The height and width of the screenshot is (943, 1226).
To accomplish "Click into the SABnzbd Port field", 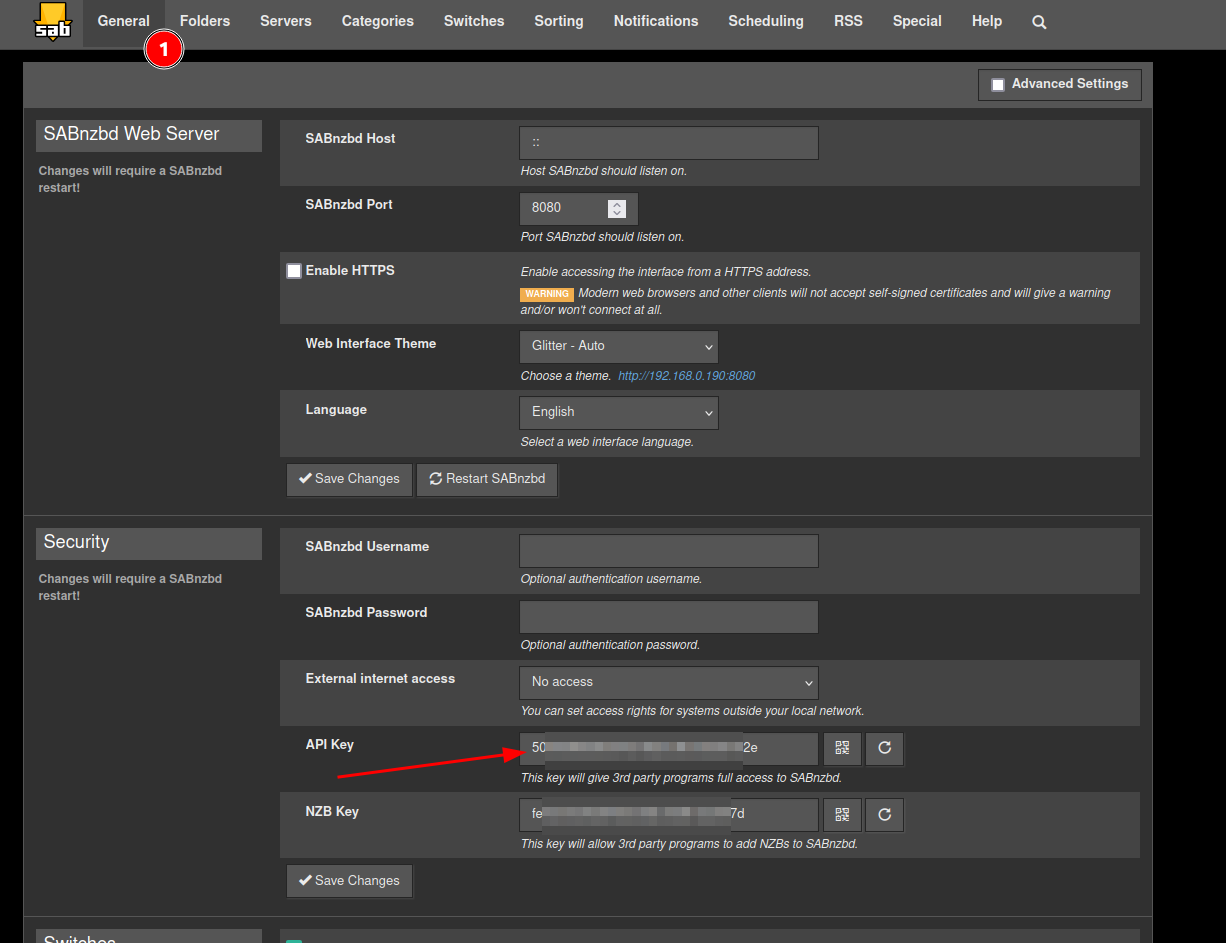I will tap(578, 208).
